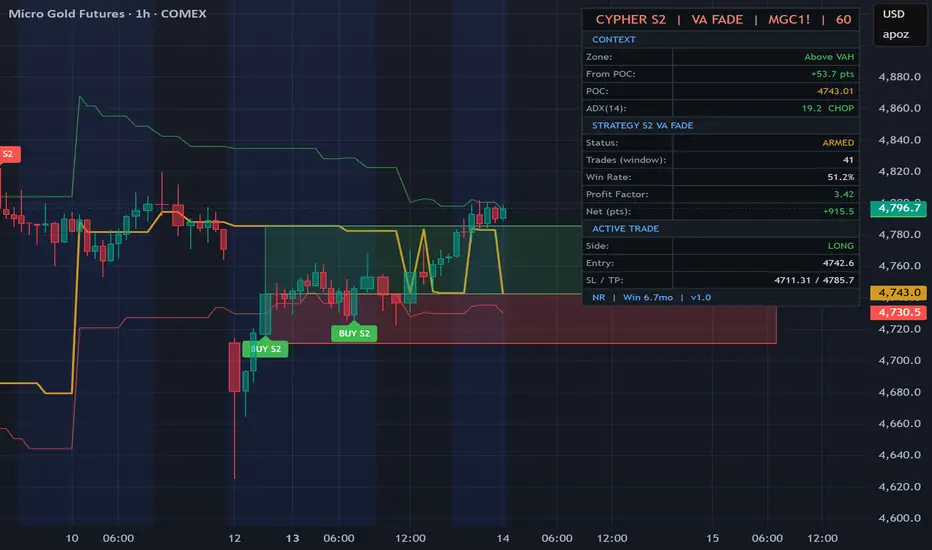The height and width of the screenshot is (550, 932).
Task: Click the 4,730.5 red price tag
Action: coord(898,312)
